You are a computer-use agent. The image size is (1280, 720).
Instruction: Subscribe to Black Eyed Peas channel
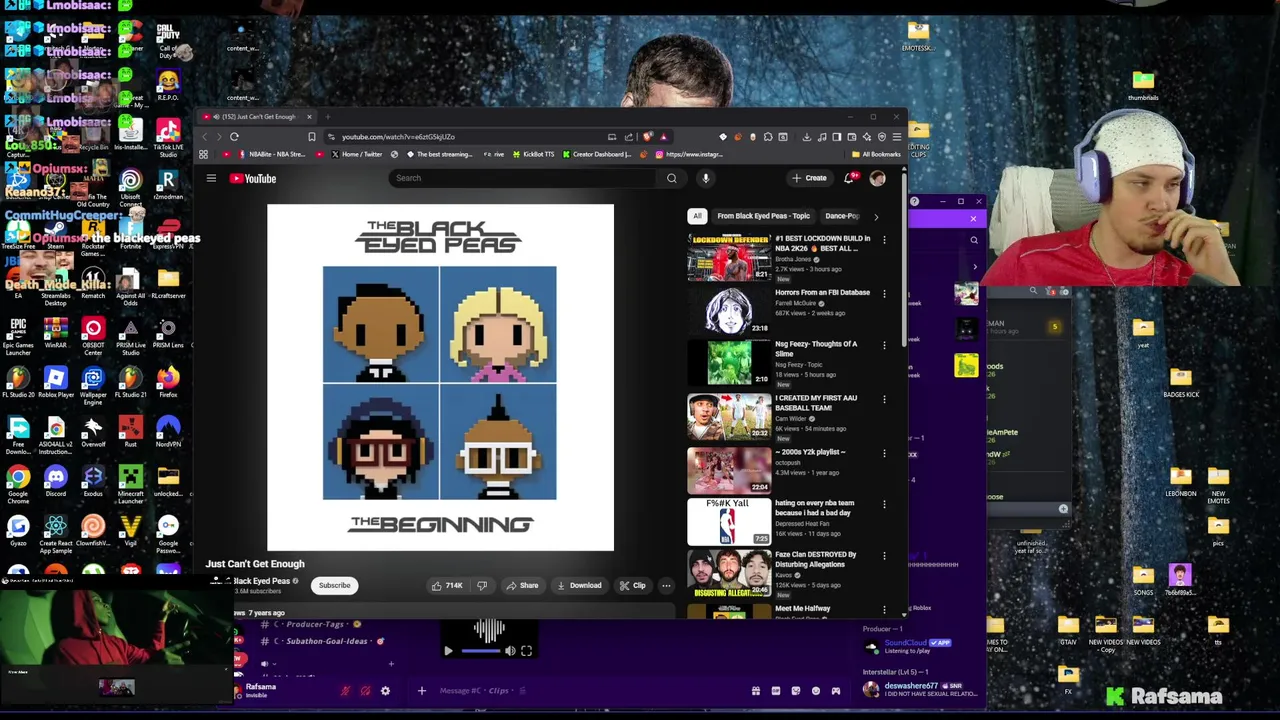pyautogui.click(x=334, y=586)
